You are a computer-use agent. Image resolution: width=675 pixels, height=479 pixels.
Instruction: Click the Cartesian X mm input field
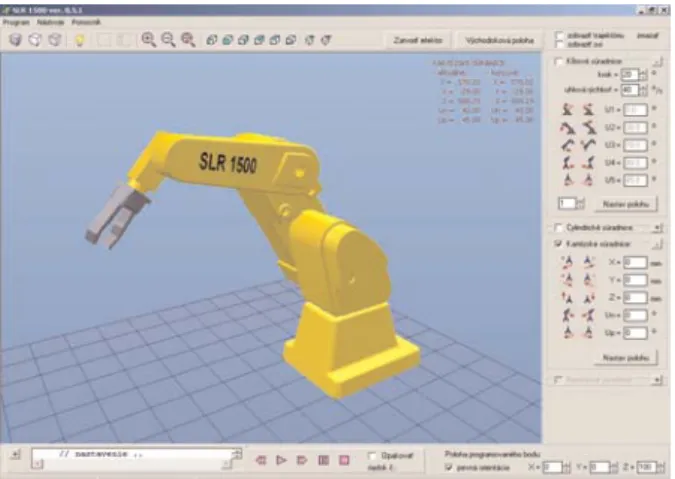635,263
